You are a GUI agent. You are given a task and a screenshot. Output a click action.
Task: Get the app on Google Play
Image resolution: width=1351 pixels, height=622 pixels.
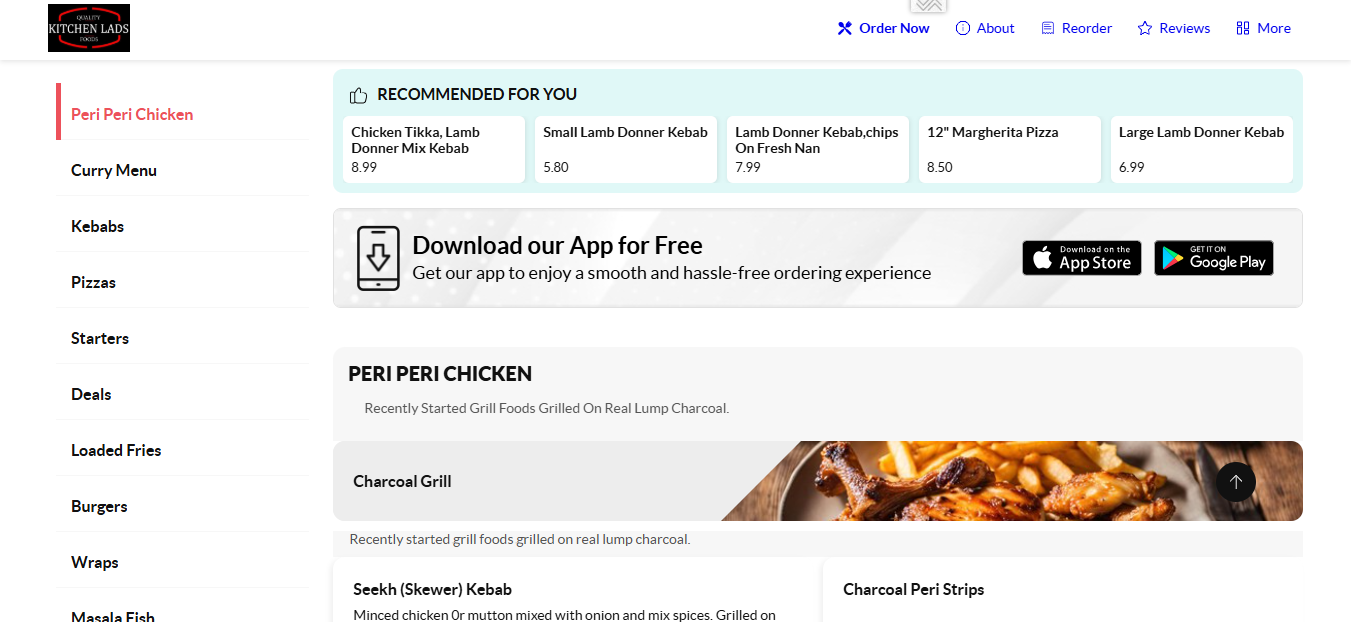1214,258
